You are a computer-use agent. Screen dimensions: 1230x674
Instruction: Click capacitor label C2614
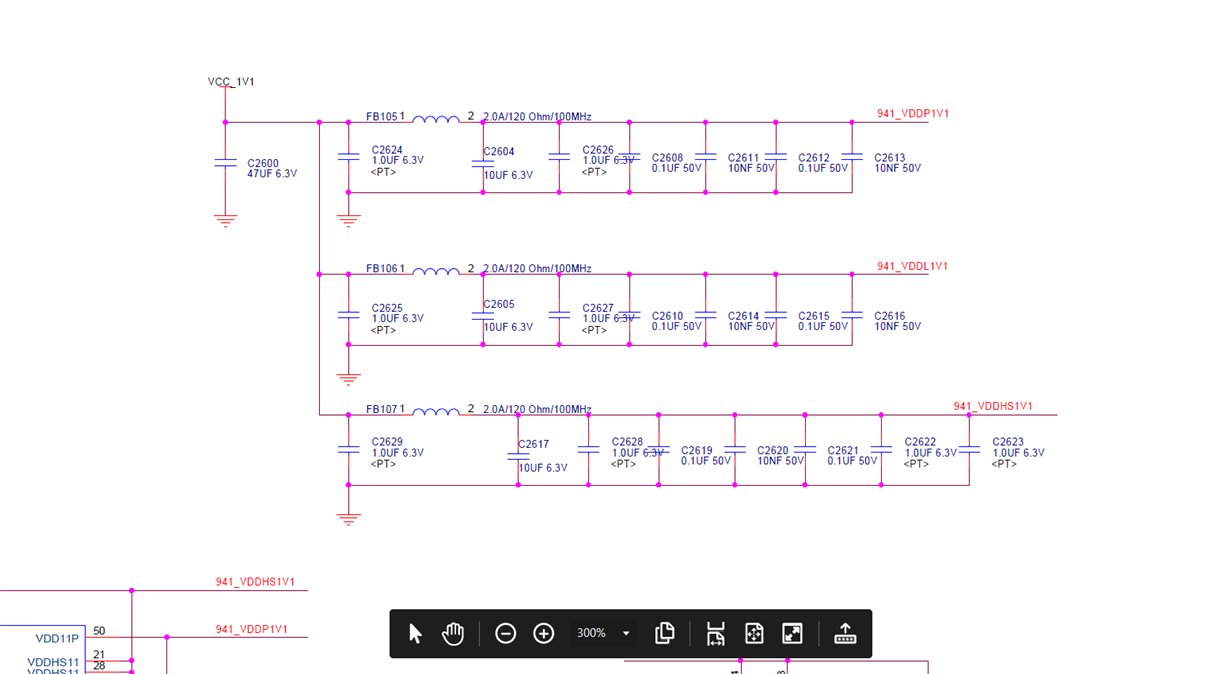point(743,316)
